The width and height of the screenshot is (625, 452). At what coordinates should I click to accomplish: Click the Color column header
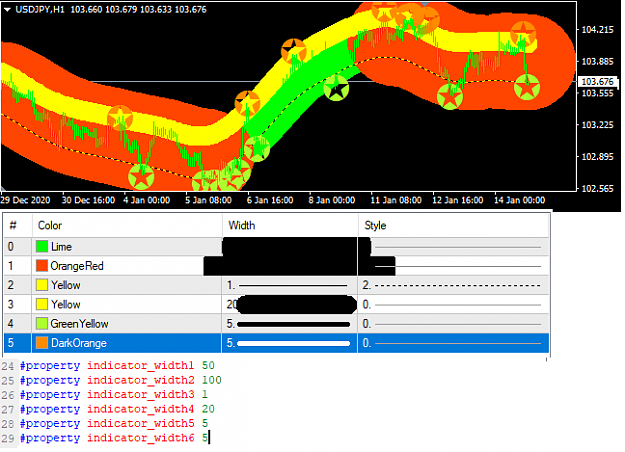(x=127, y=226)
